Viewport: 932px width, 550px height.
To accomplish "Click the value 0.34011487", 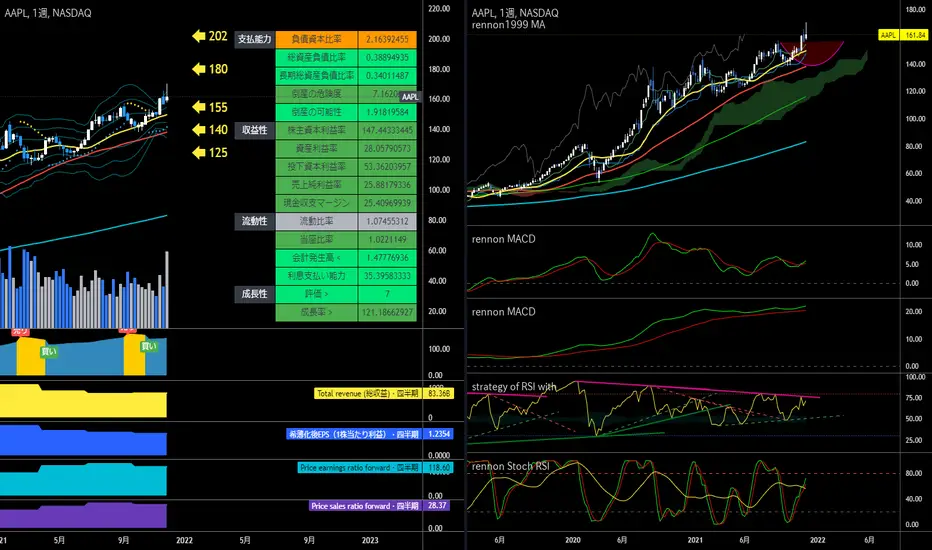I will tap(387, 76).
